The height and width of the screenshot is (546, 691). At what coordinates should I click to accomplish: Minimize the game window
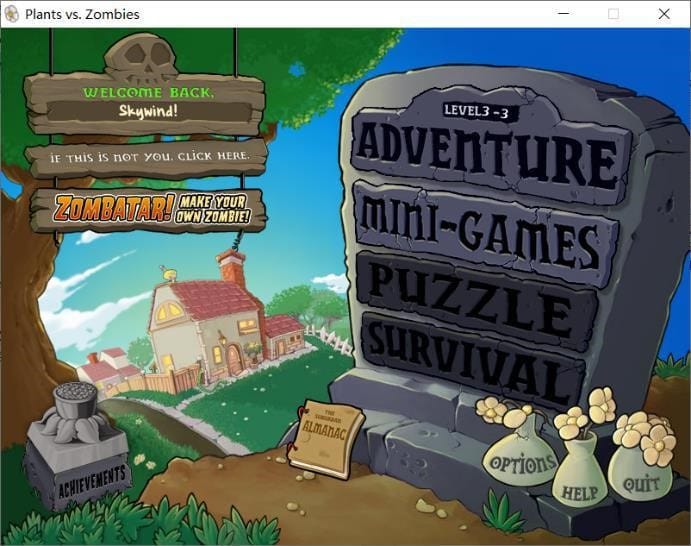[563, 14]
